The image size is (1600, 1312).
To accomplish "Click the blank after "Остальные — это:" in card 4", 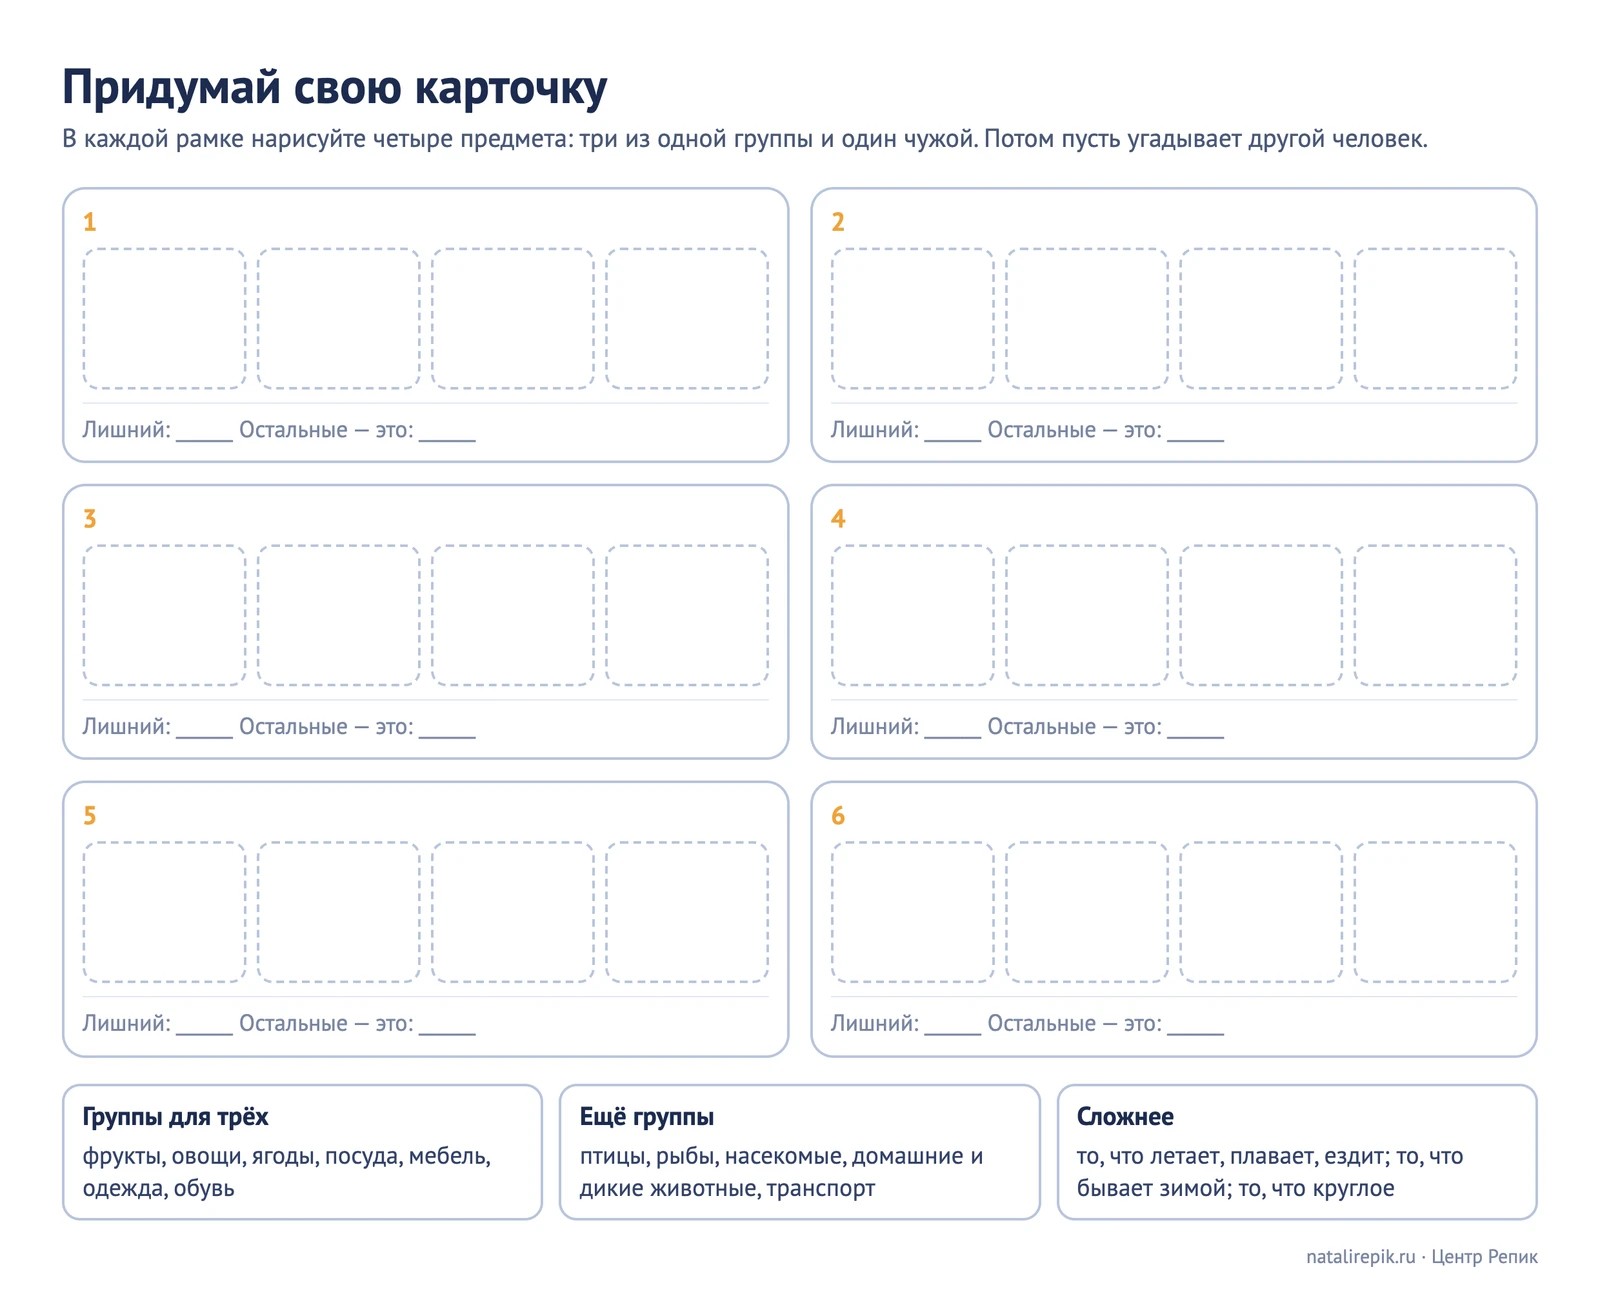I will (1196, 729).
